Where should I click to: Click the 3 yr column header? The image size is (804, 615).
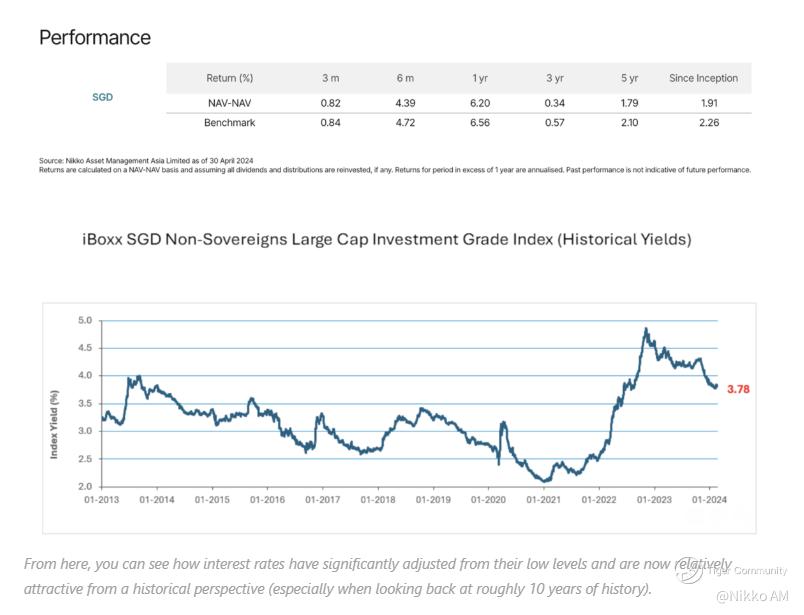(x=554, y=78)
